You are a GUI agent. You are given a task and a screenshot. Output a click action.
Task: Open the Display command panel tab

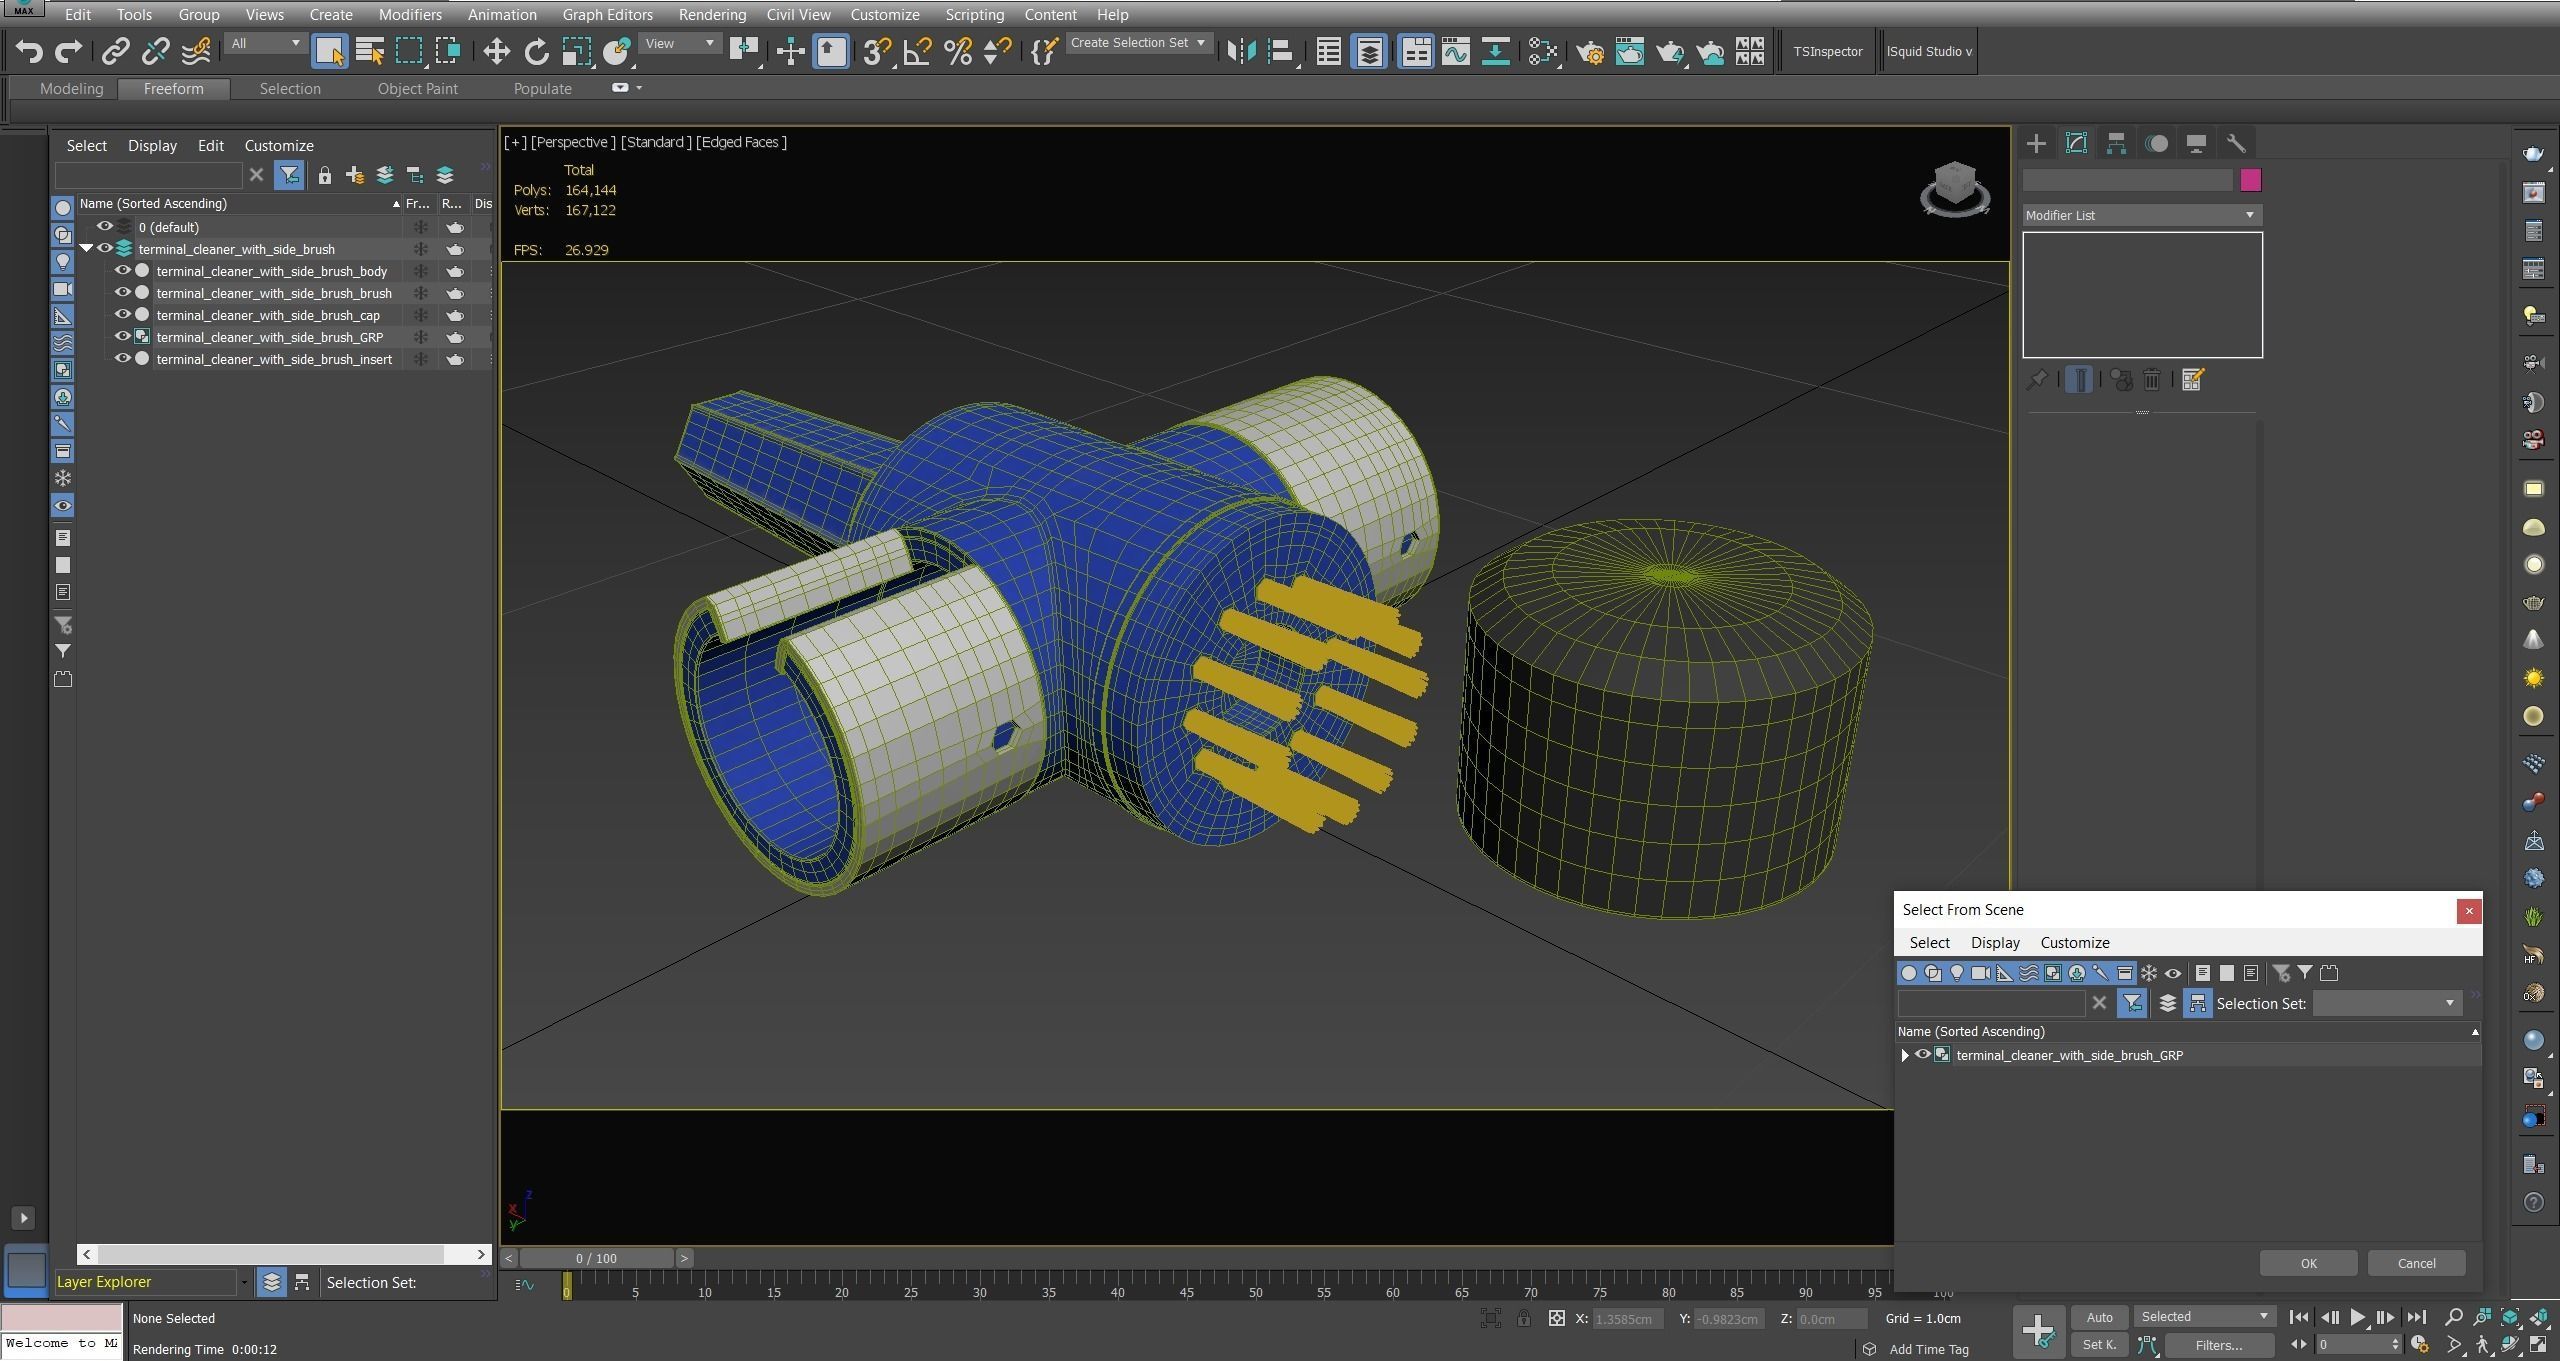(x=2196, y=143)
